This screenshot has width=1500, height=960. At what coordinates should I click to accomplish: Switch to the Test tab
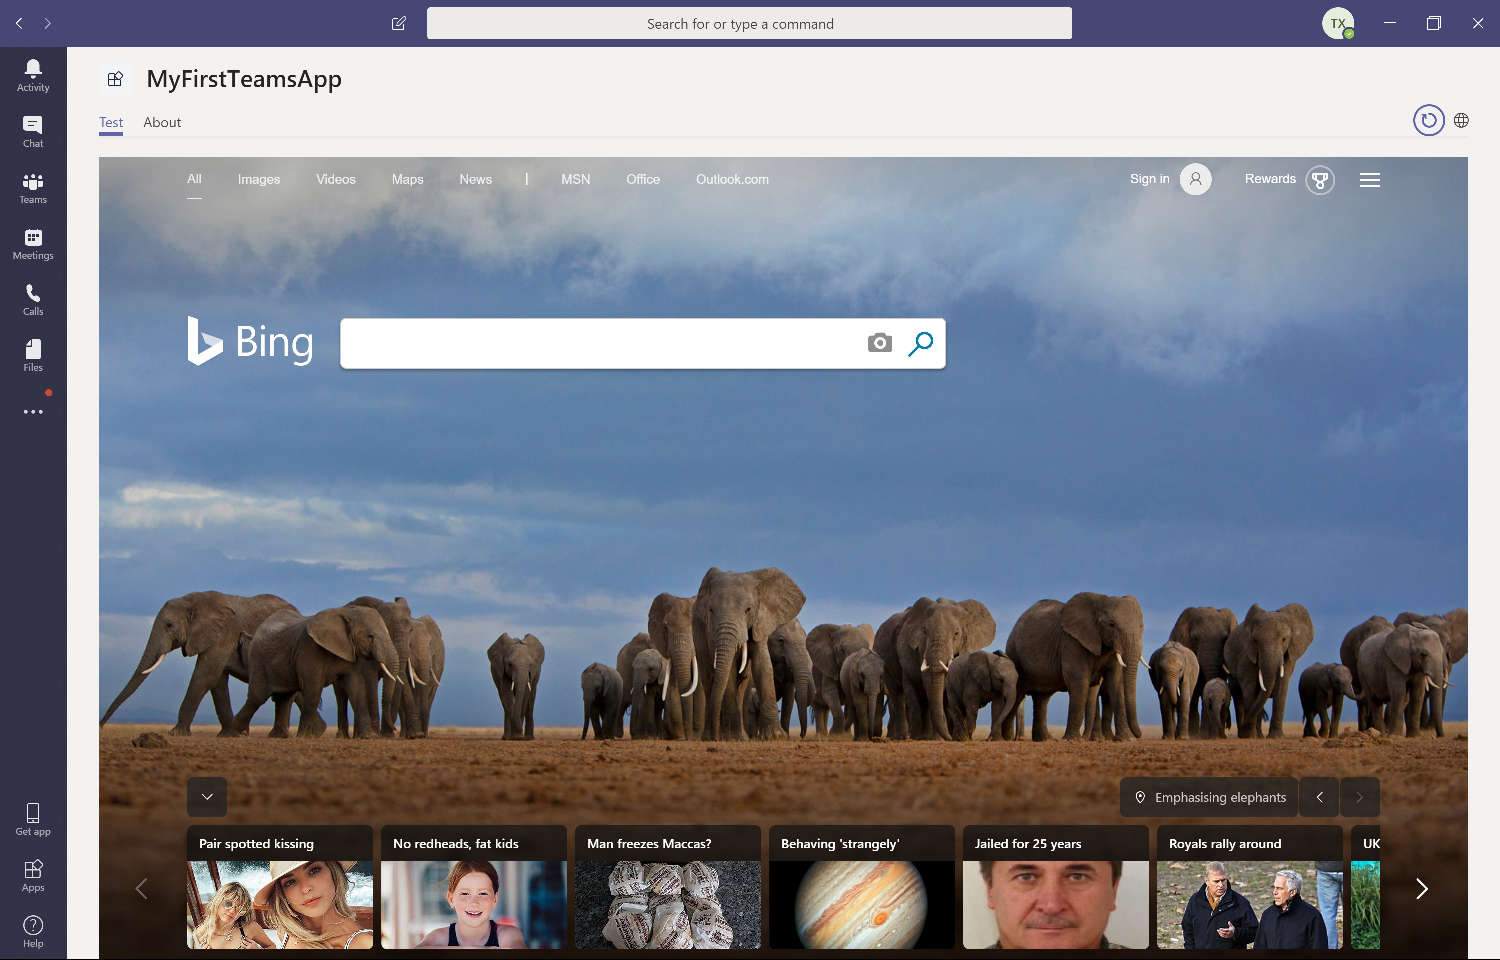pyautogui.click(x=111, y=122)
